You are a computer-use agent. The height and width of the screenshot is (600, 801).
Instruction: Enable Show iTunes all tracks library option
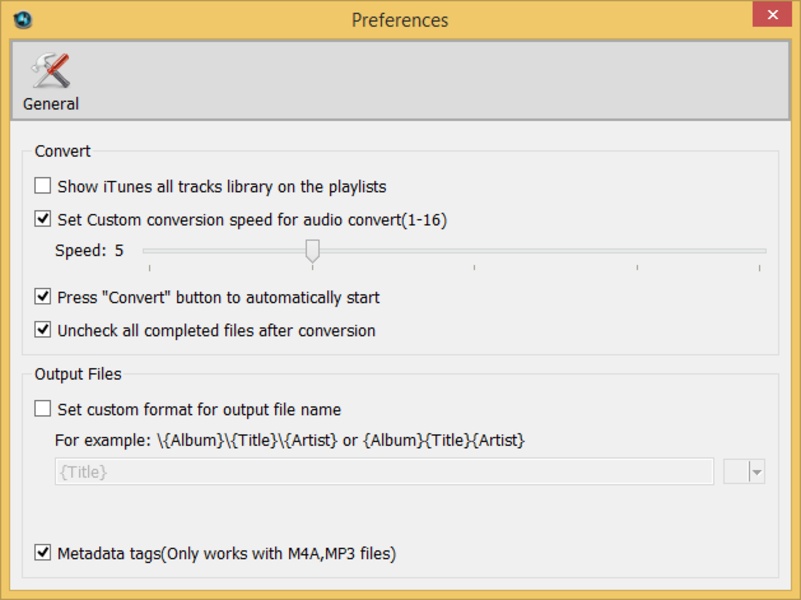(x=43, y=186)
